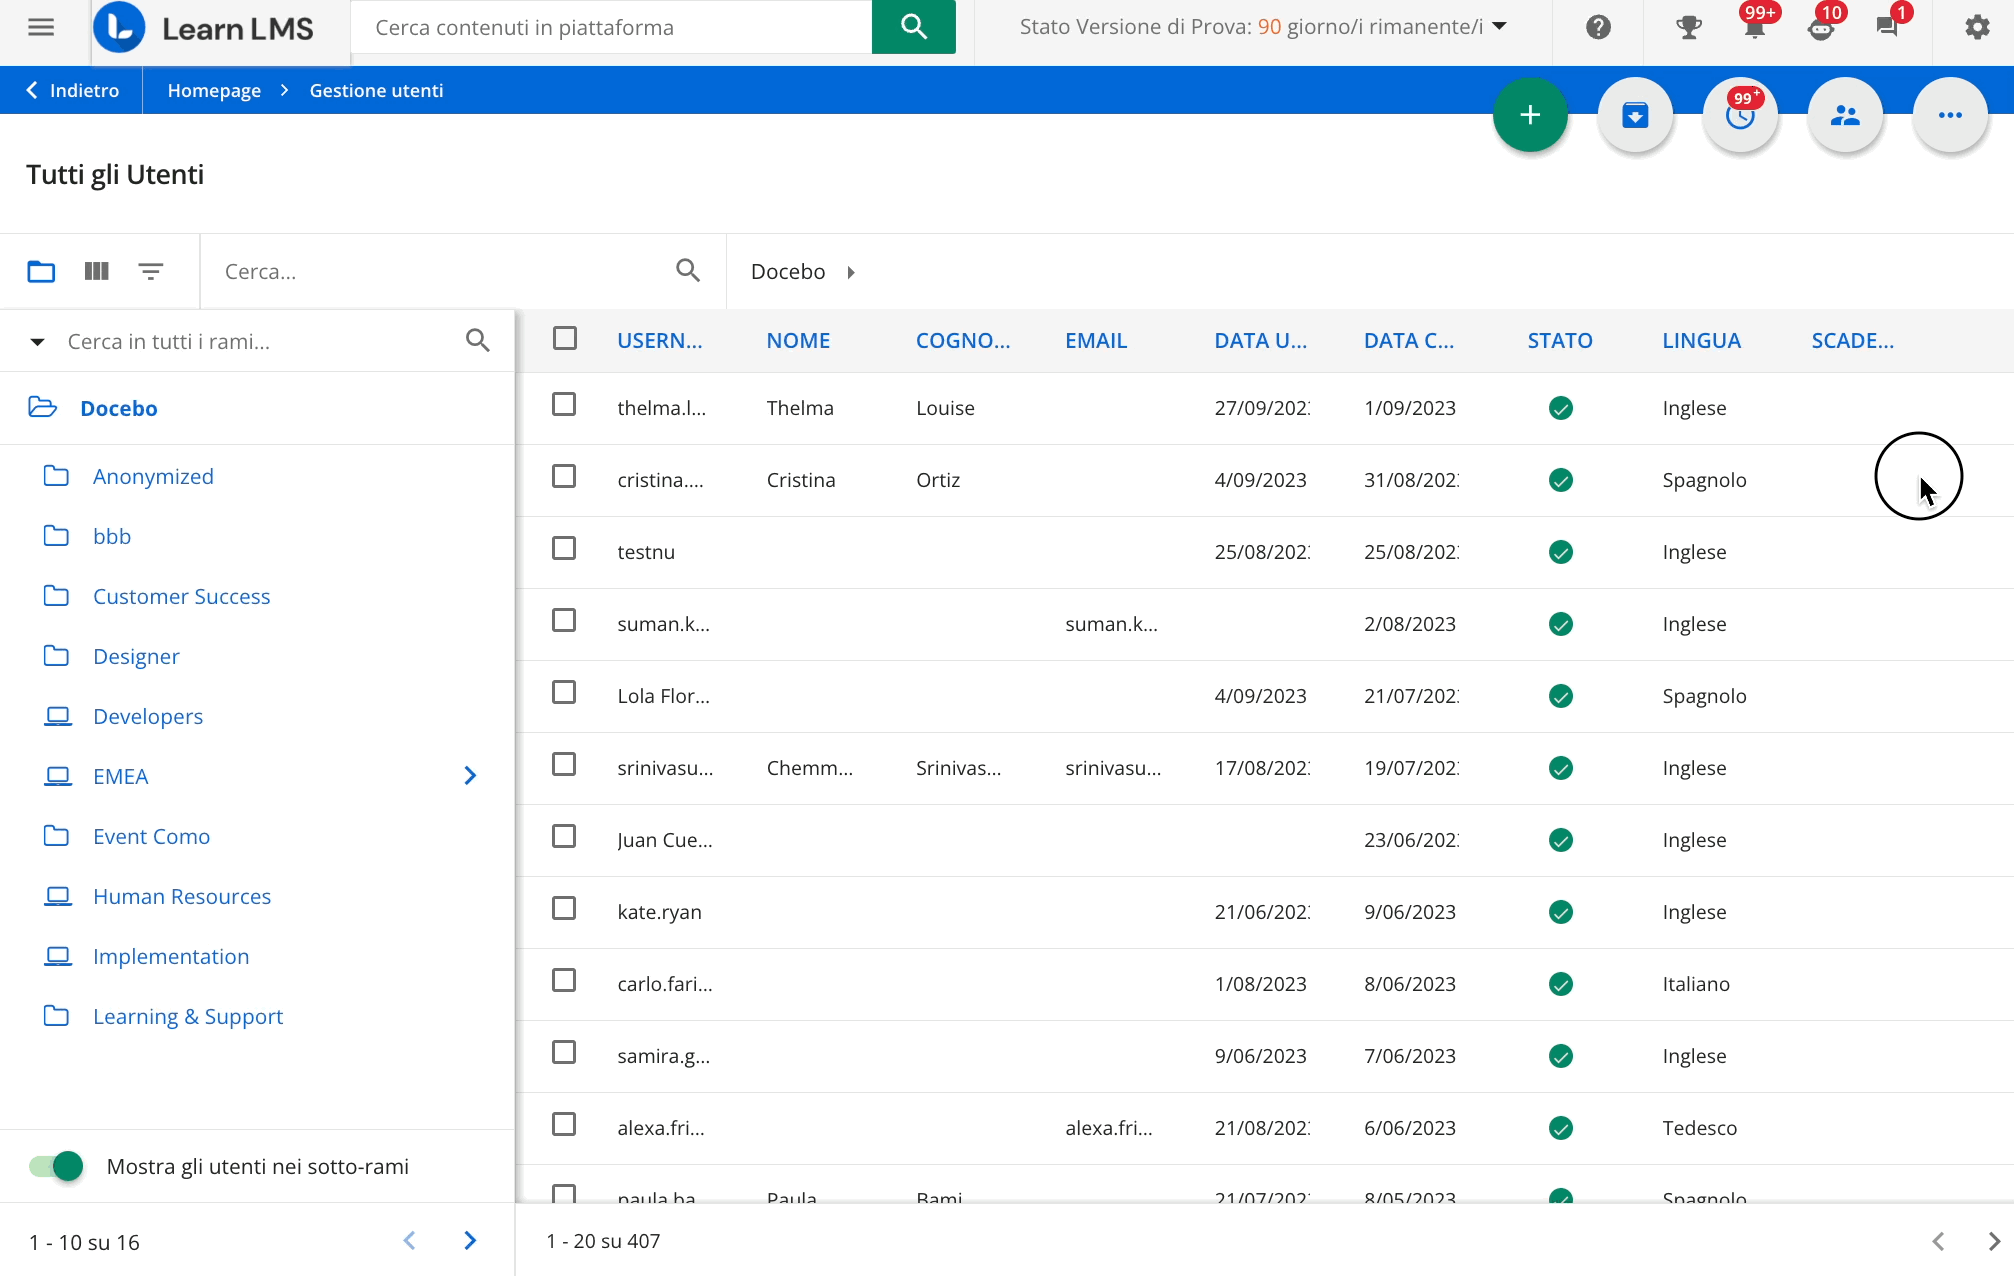Click the archive download round button
Viewport: 2014px width, 1276px height.
pos(1635,115)
